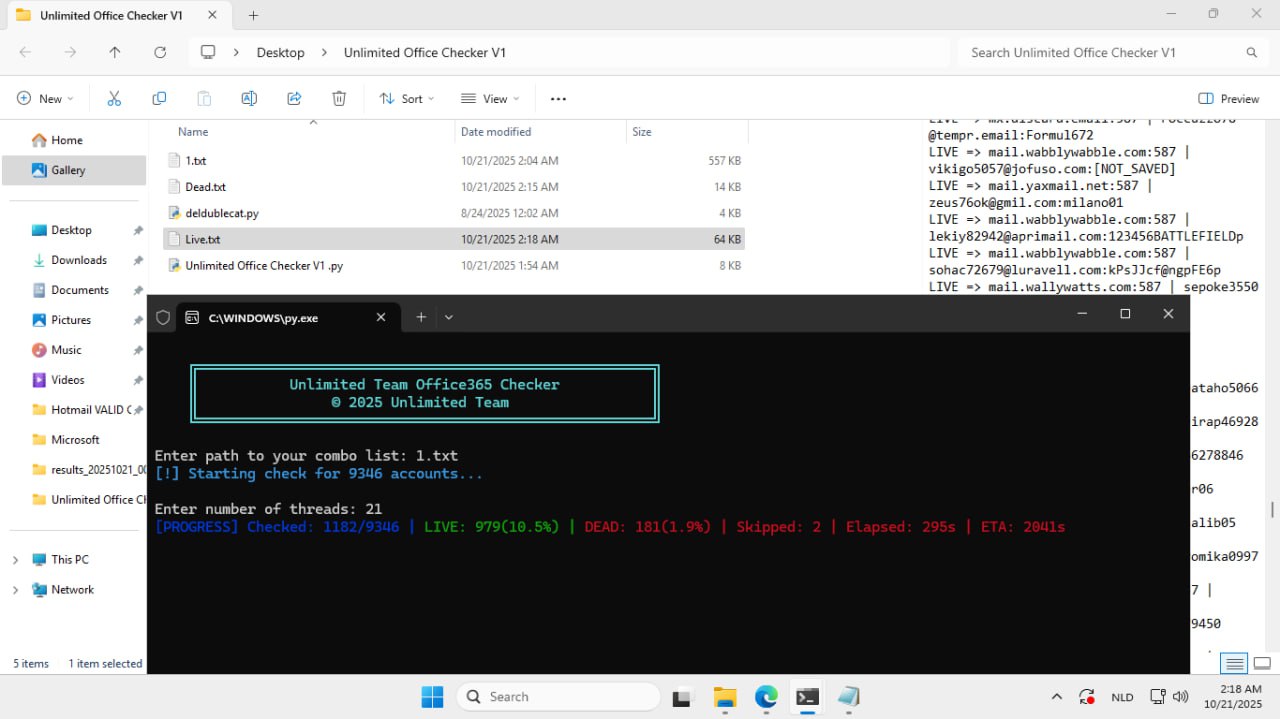
Task: Open Home in the navigation pane
Action: point(67,140)
